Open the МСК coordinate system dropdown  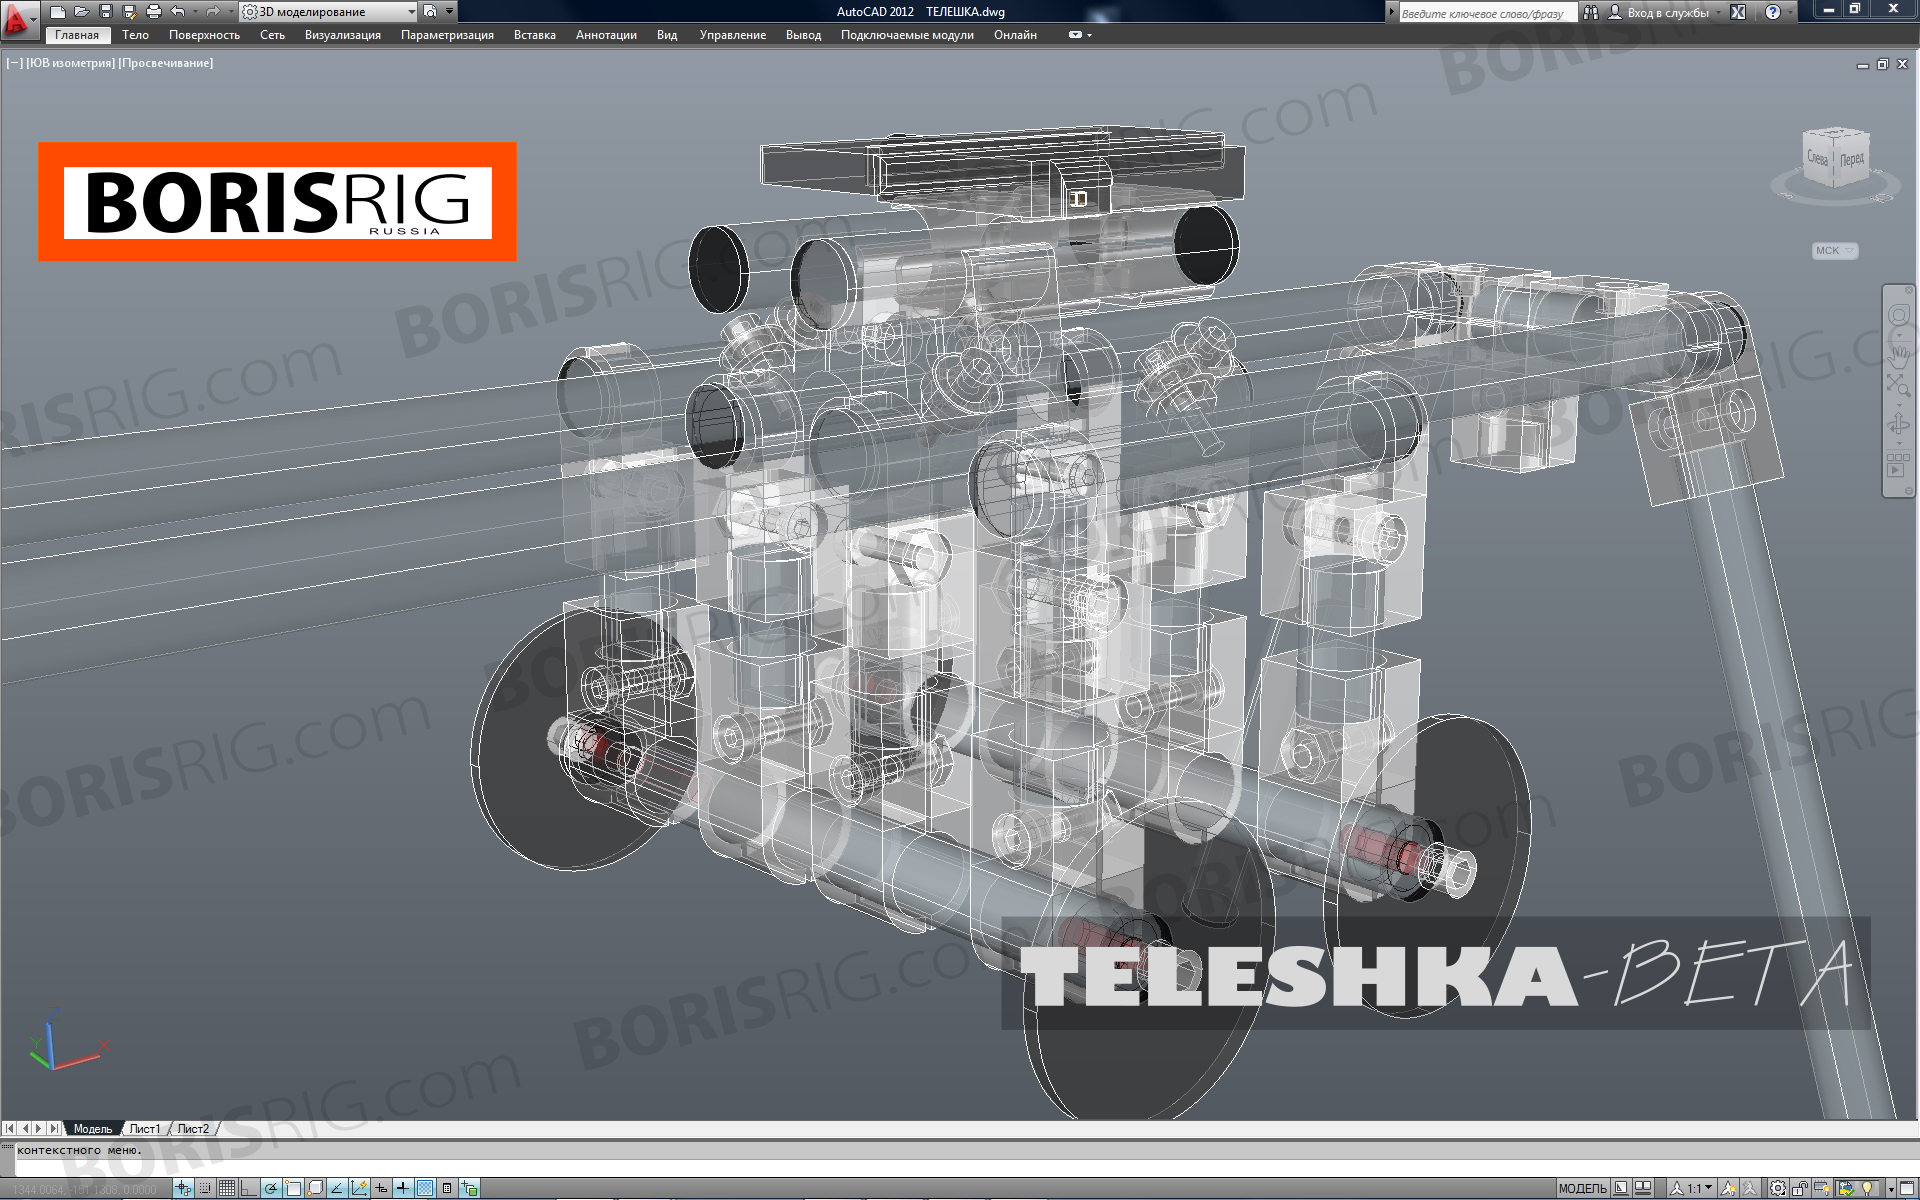(1835, 251)
